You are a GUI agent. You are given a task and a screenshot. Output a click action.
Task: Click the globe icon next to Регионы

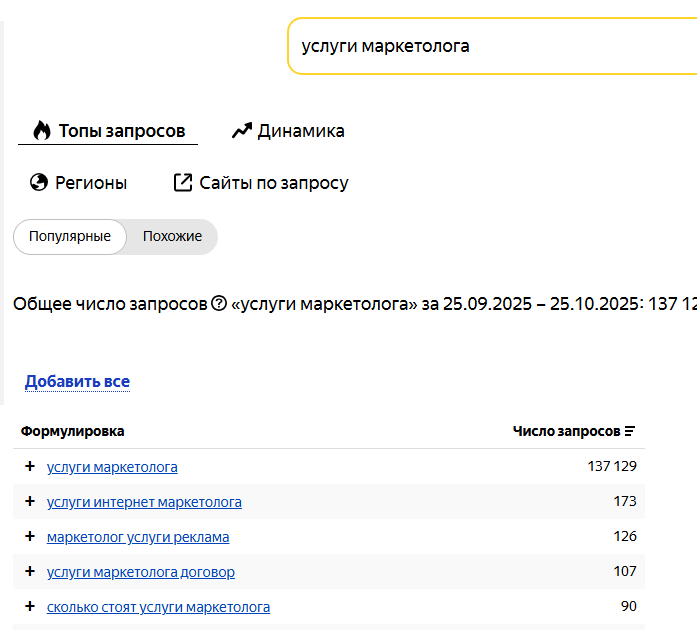(x=40, y=183)
